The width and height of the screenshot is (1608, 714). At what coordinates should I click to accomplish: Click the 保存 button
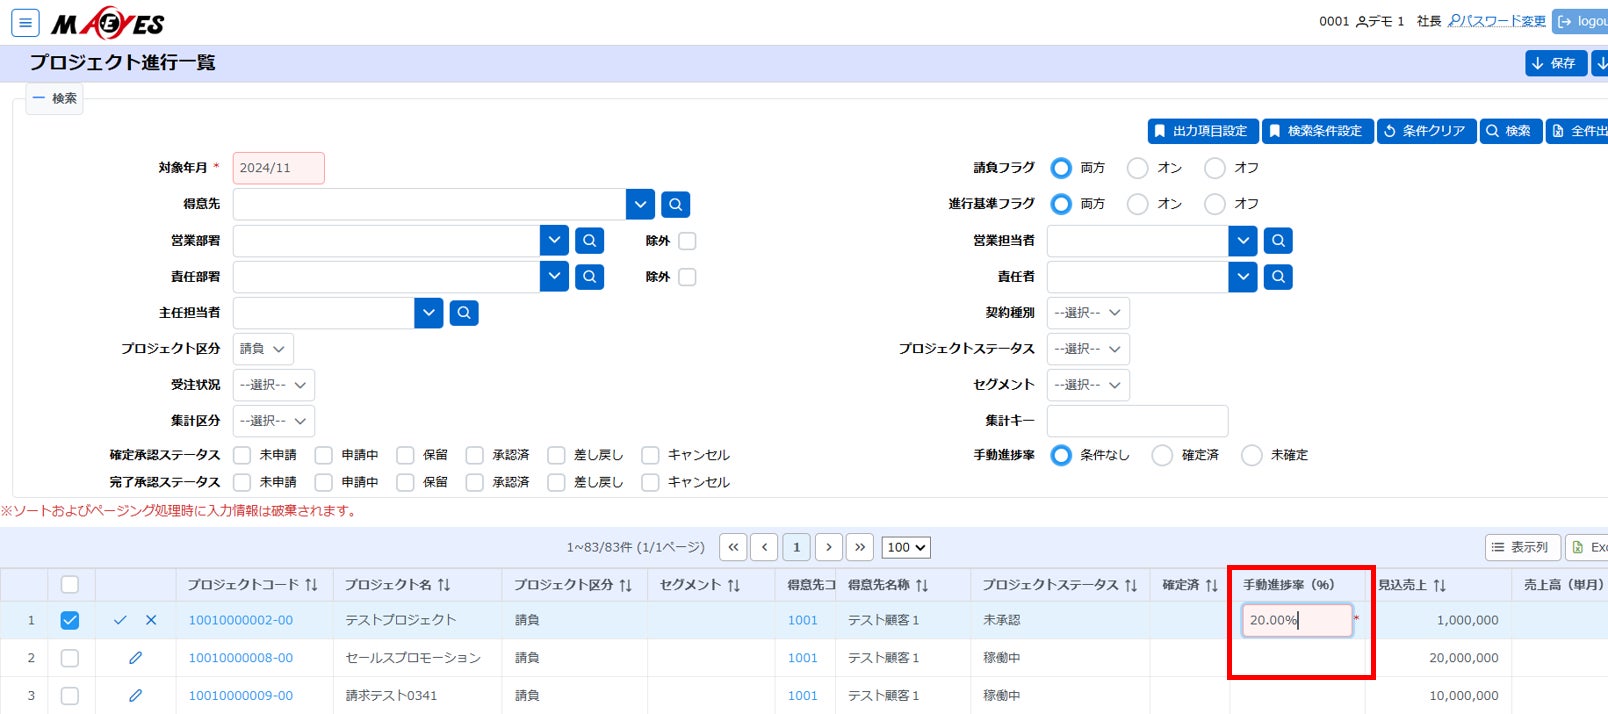1555,63
